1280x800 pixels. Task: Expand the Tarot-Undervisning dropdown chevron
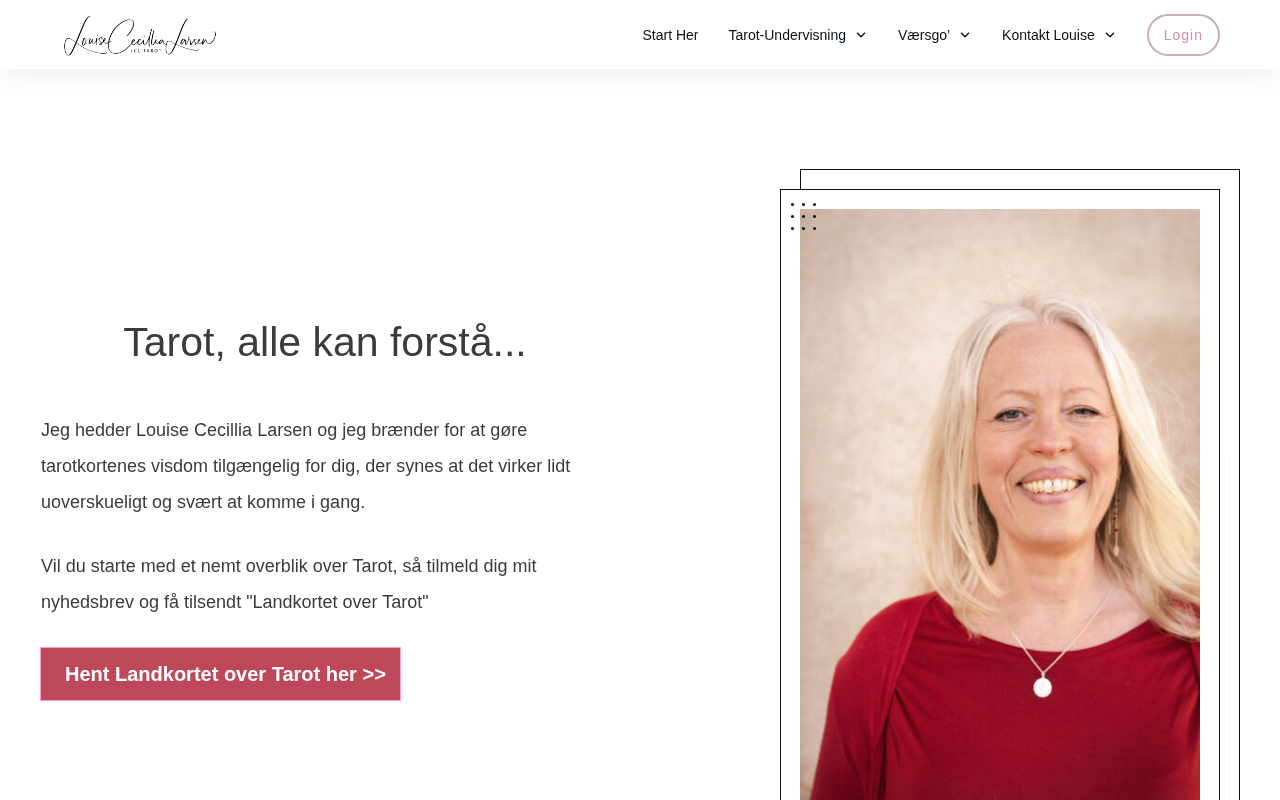tap(860, 35)
